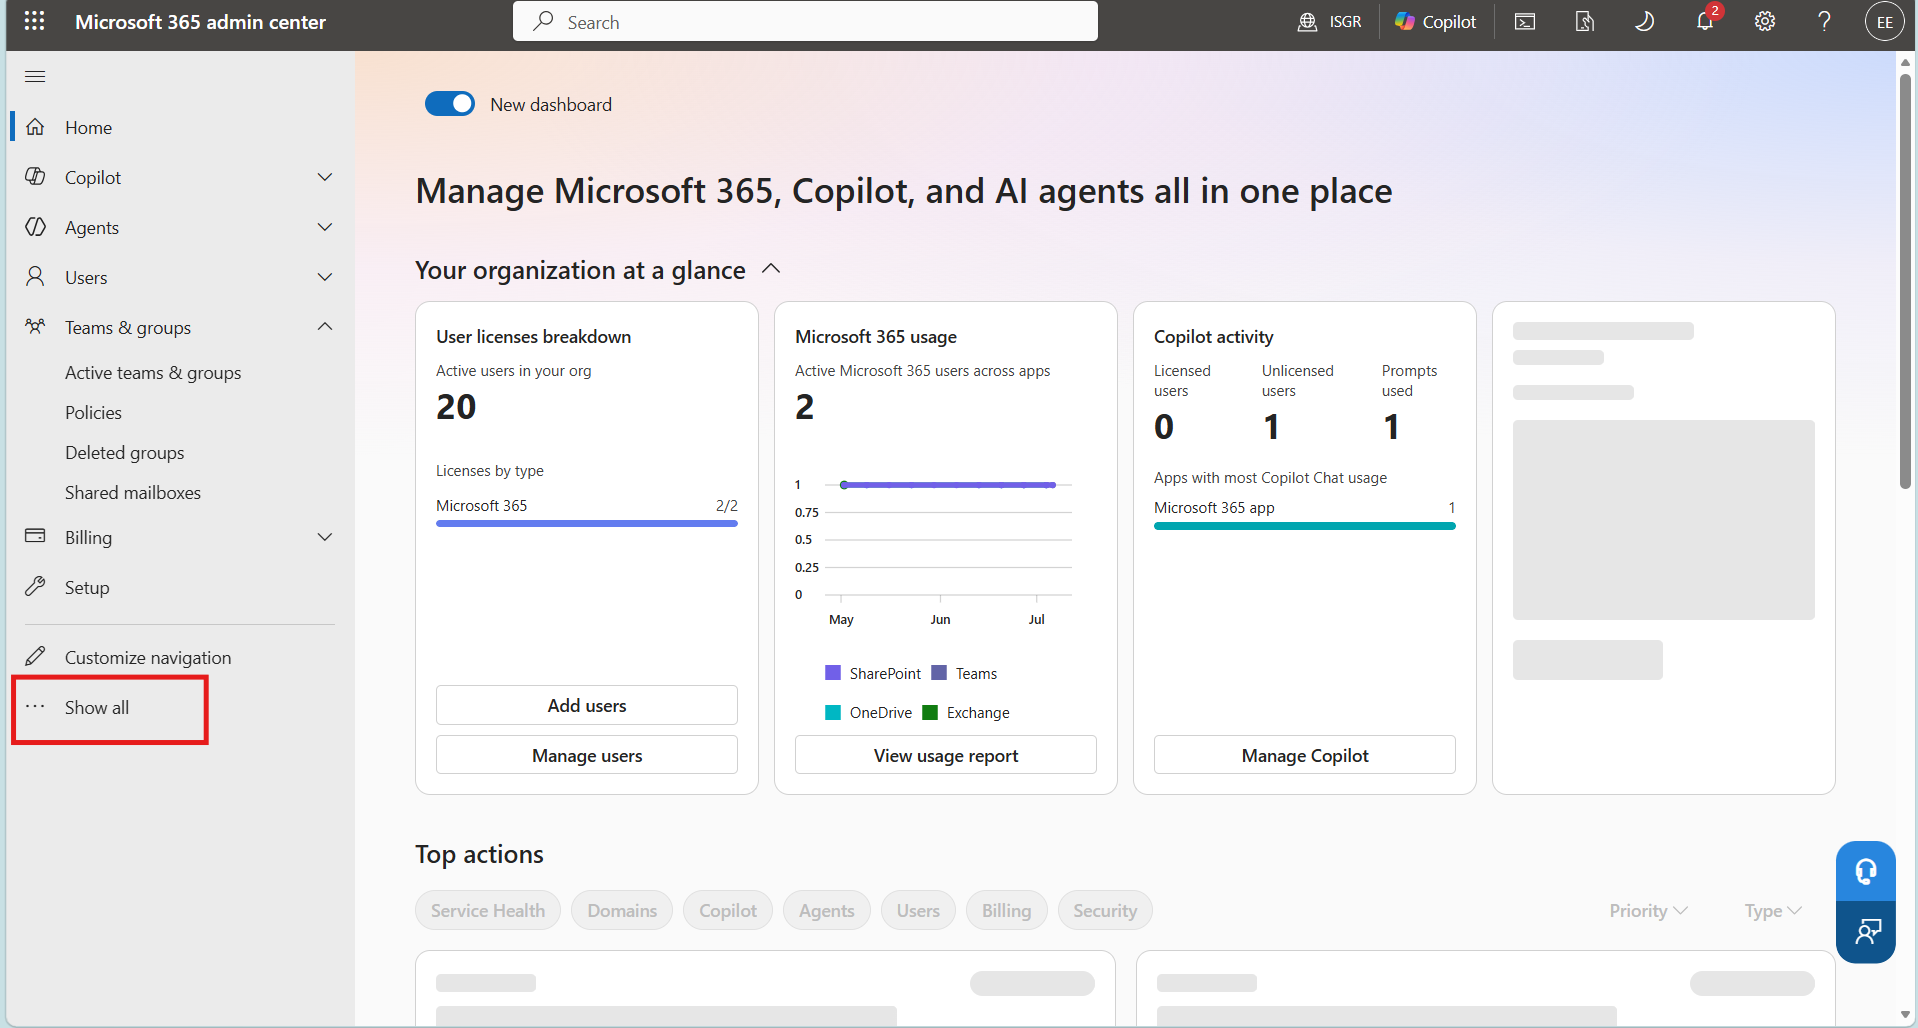Expand the Billing nav chevron

[325, 537]
